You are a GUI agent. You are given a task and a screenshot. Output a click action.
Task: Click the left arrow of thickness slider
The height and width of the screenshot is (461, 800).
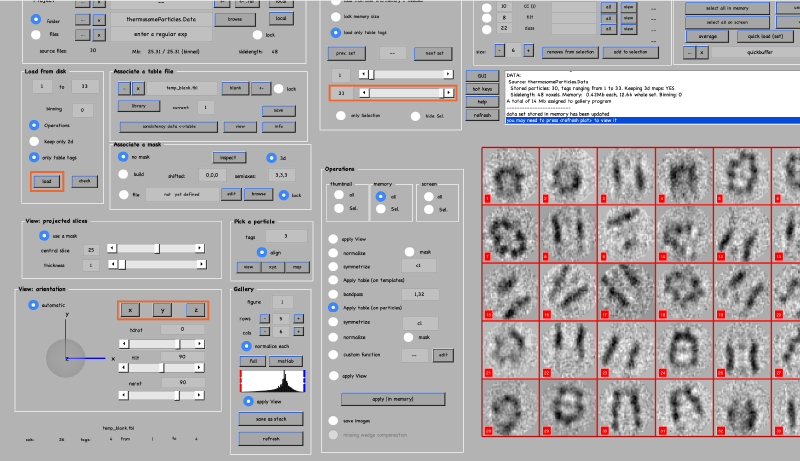tap(111, 265)
